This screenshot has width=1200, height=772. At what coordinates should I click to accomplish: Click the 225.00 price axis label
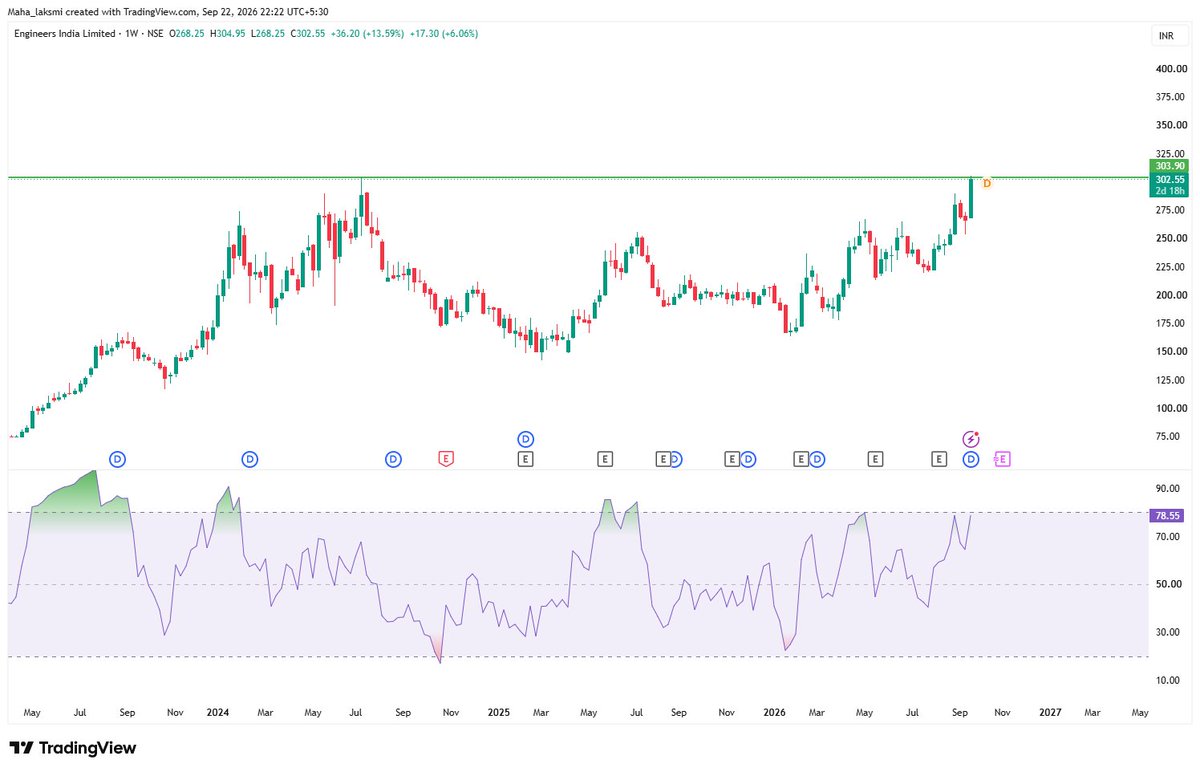click(1168, 267)
